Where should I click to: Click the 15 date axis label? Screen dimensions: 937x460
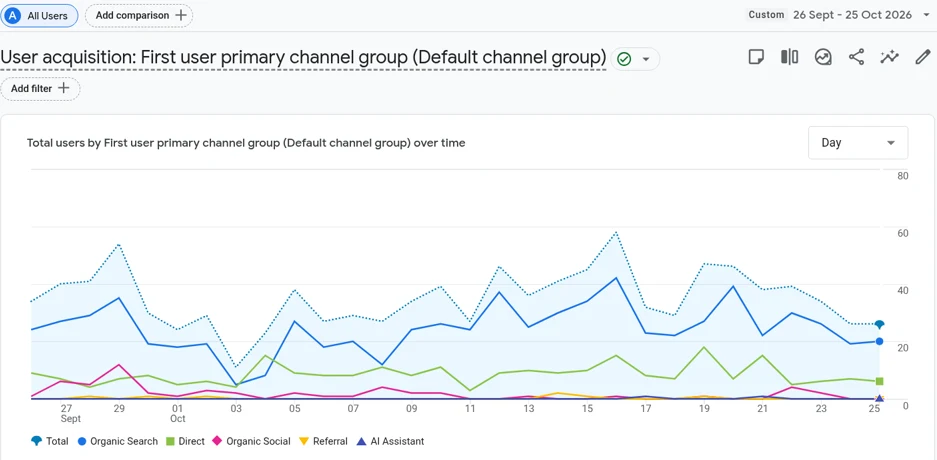pos(587,409)
